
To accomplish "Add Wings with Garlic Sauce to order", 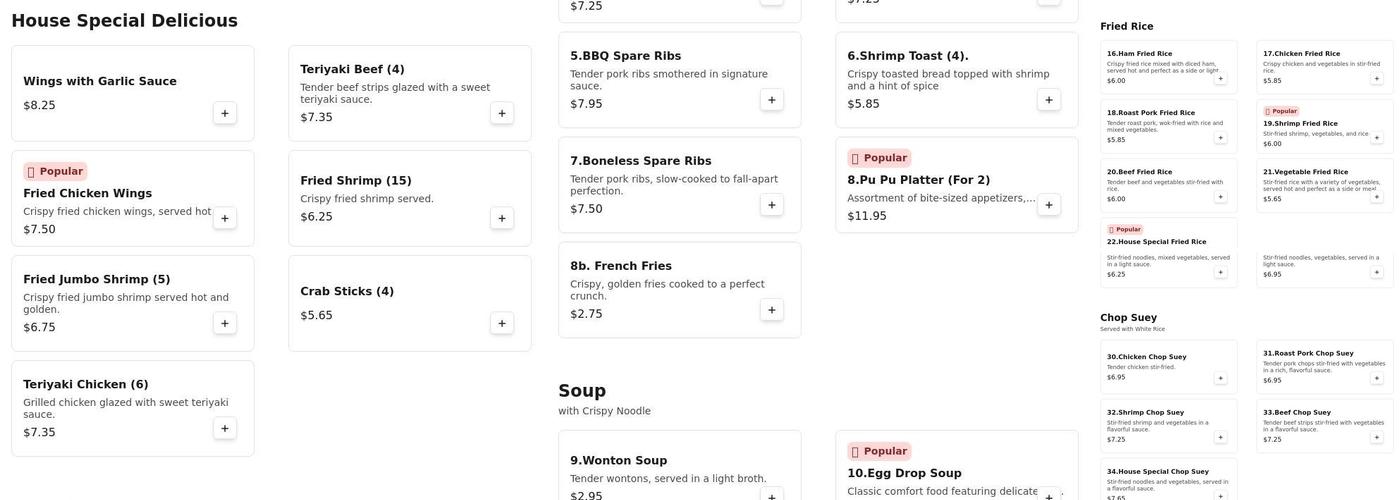I will coord(225,113).
